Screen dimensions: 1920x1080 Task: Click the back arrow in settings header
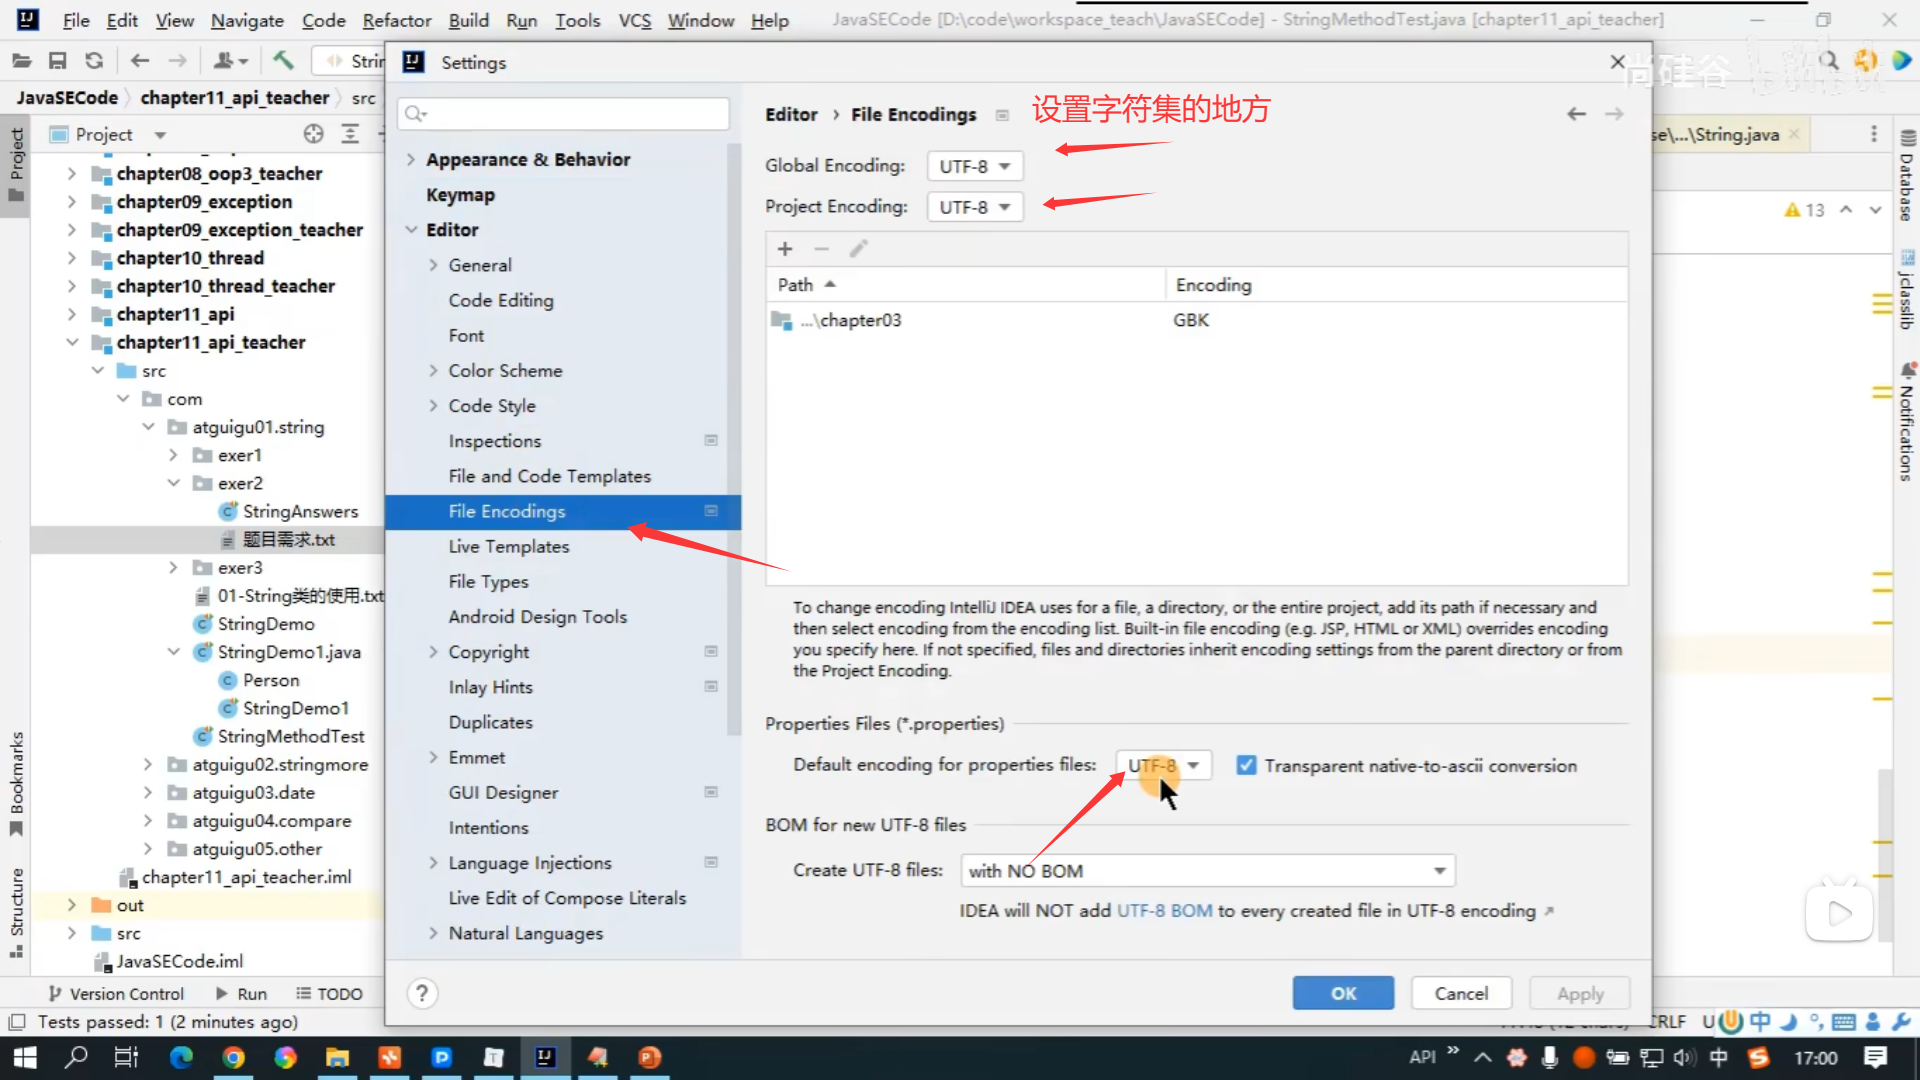[1576, 114]
